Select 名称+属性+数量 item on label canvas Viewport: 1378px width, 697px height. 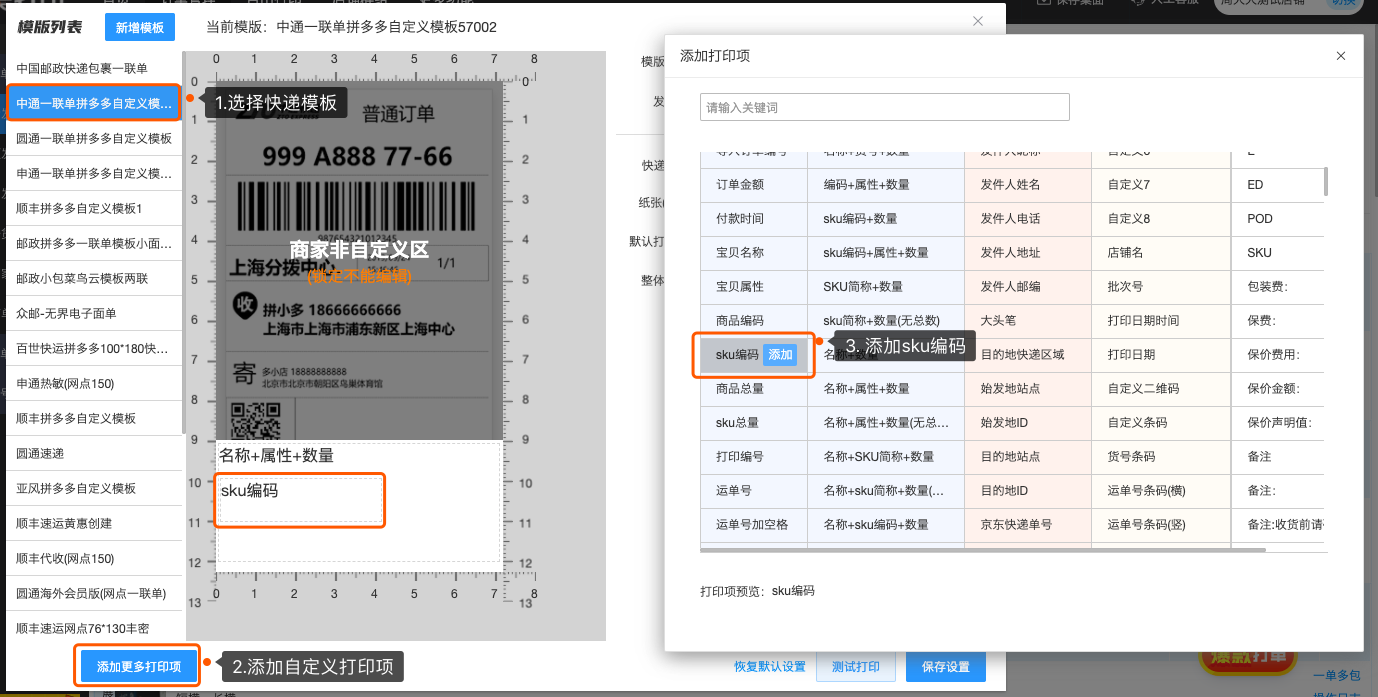pos(277,456)
